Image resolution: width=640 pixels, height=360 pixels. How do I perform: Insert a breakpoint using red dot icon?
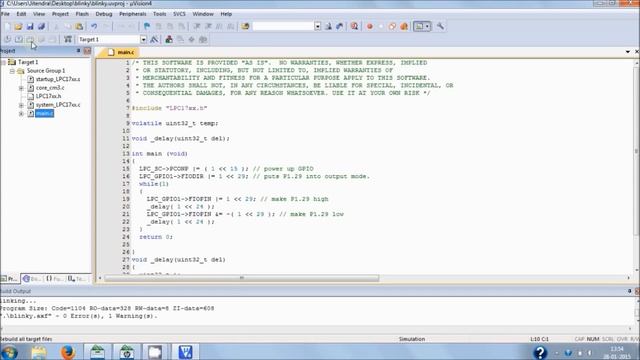click(369, 27)
